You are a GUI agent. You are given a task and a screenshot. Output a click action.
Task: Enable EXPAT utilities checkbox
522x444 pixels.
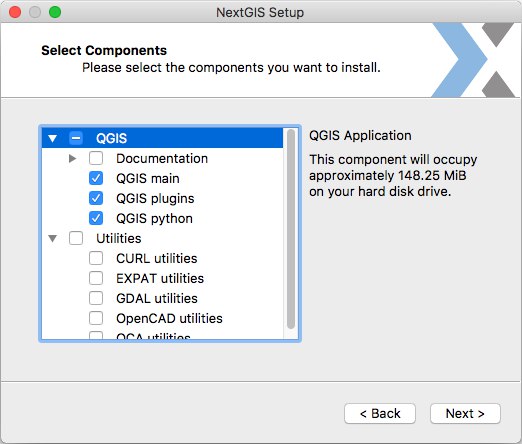96,278
